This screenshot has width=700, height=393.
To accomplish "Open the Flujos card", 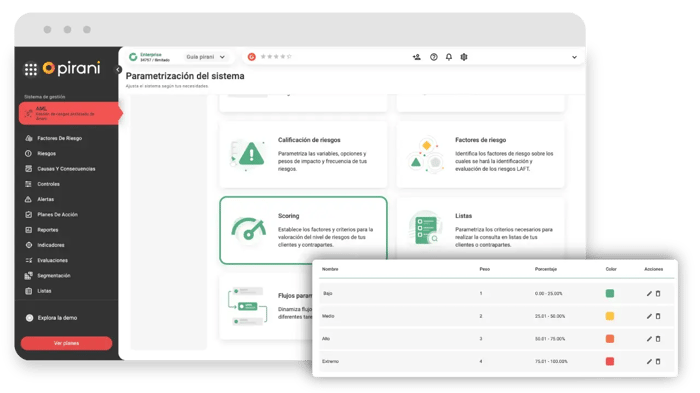I will coord(266,307).
